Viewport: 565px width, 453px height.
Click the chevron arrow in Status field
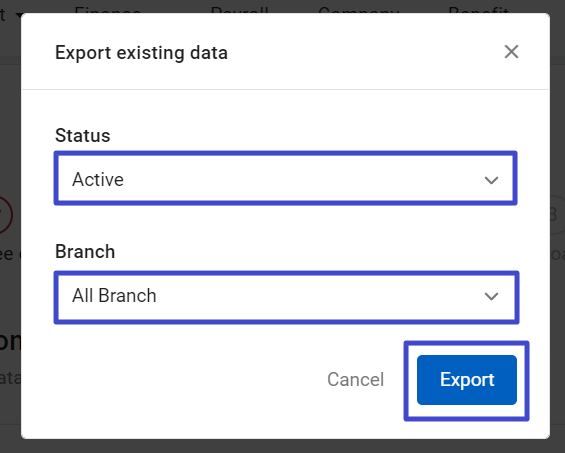pos(491,179)
